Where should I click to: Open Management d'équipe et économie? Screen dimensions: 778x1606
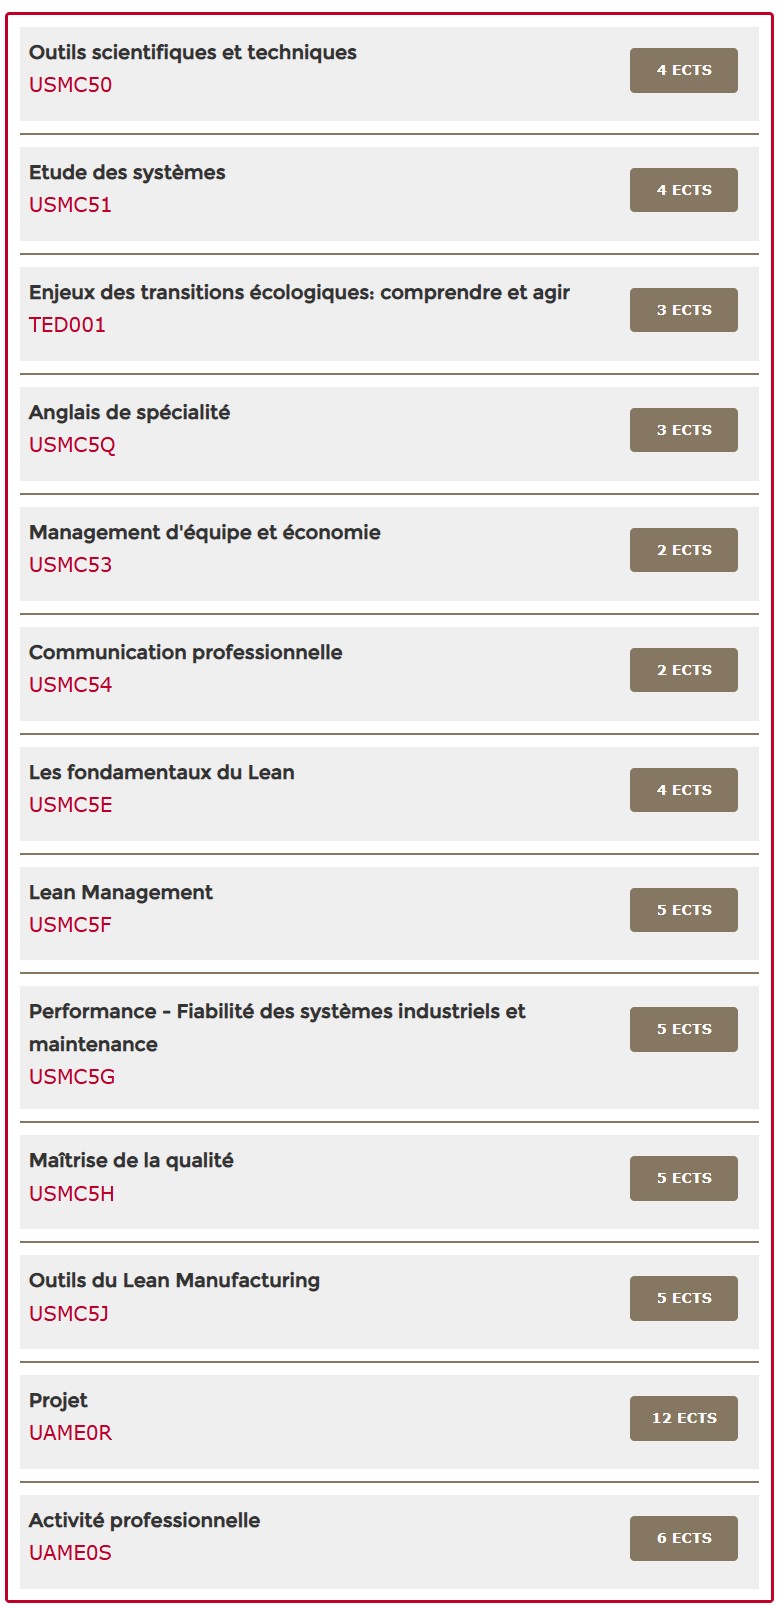click(204, 533)
